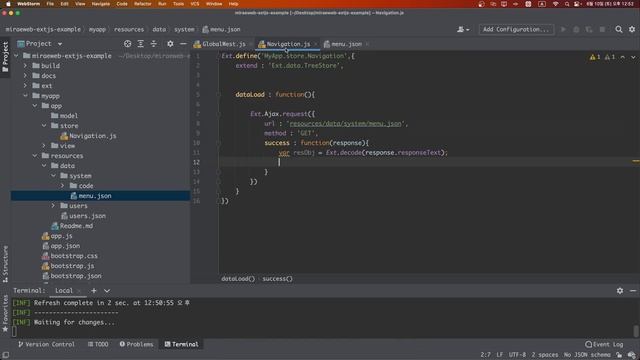This screenshot has height=360, width=640.
Task: Open macOS Spotlight search icon
Action: [x=567, y=4]
